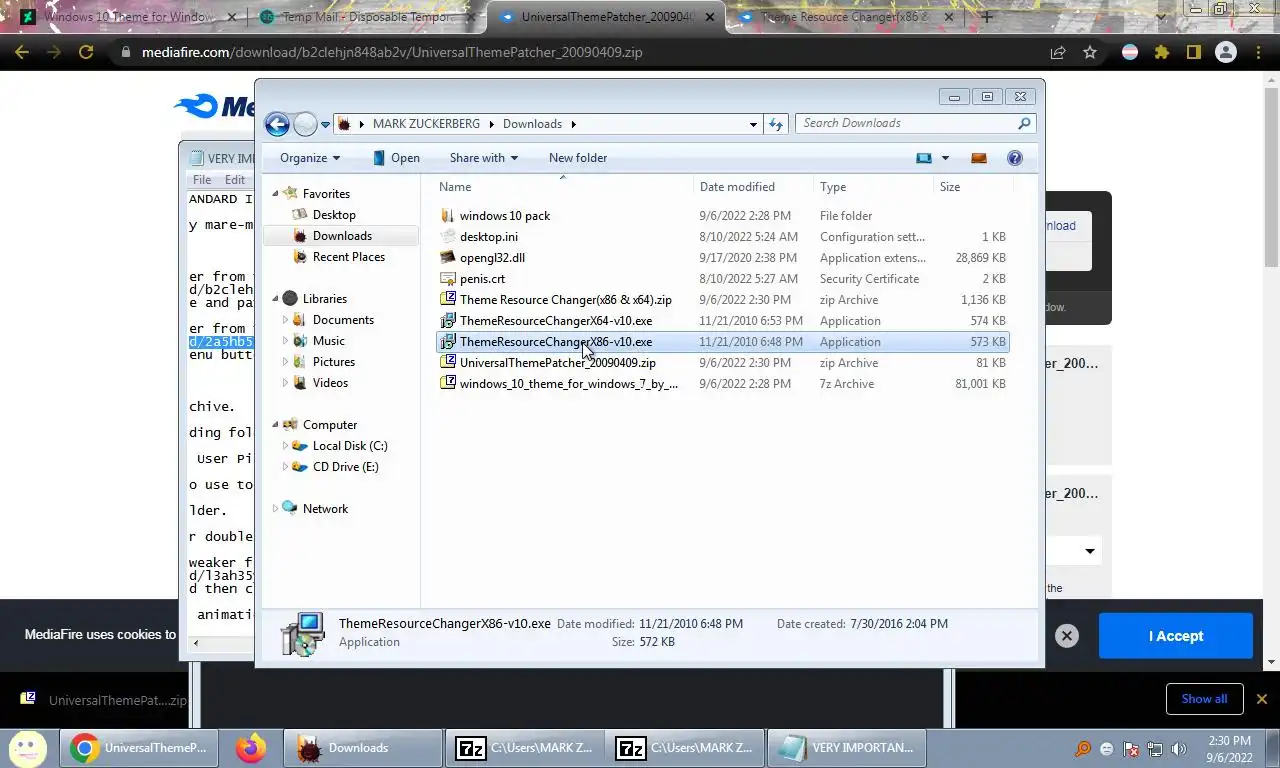Open the VERY IMPORTAN... Notepad taskbar item
The height and width of the screenshot is (768, 1280).
coord(849,748)
